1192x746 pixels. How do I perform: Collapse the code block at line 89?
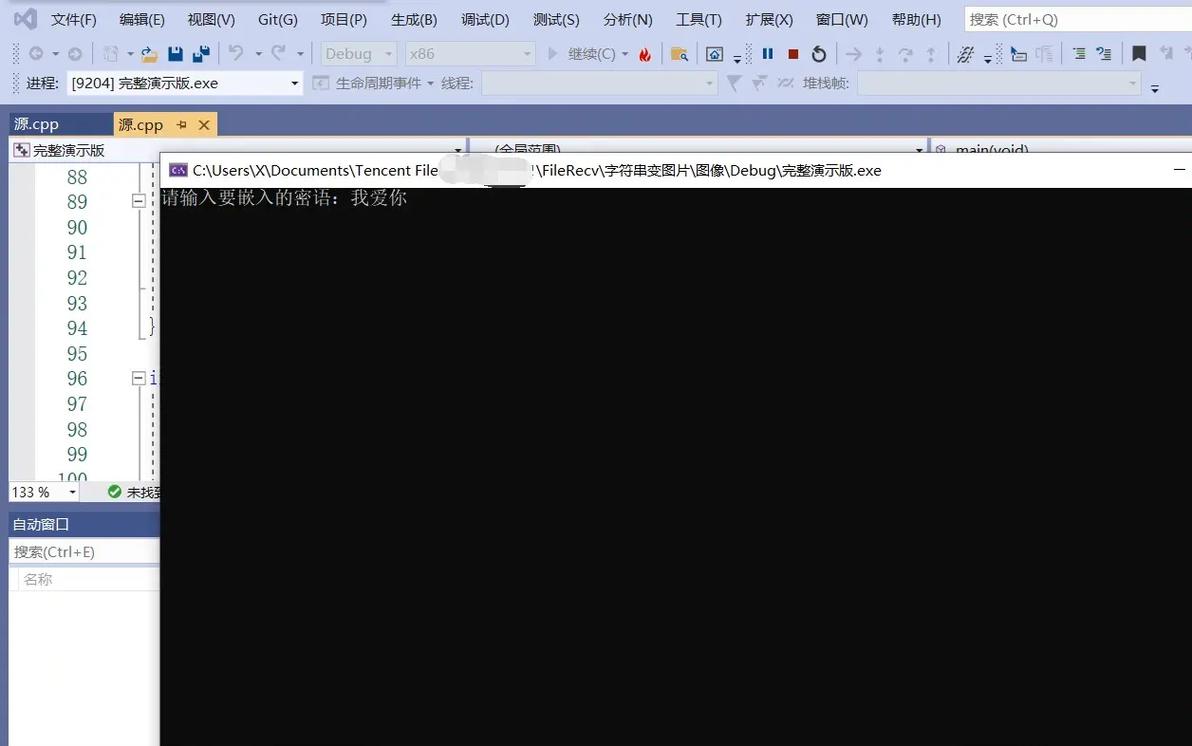[138, 202]
